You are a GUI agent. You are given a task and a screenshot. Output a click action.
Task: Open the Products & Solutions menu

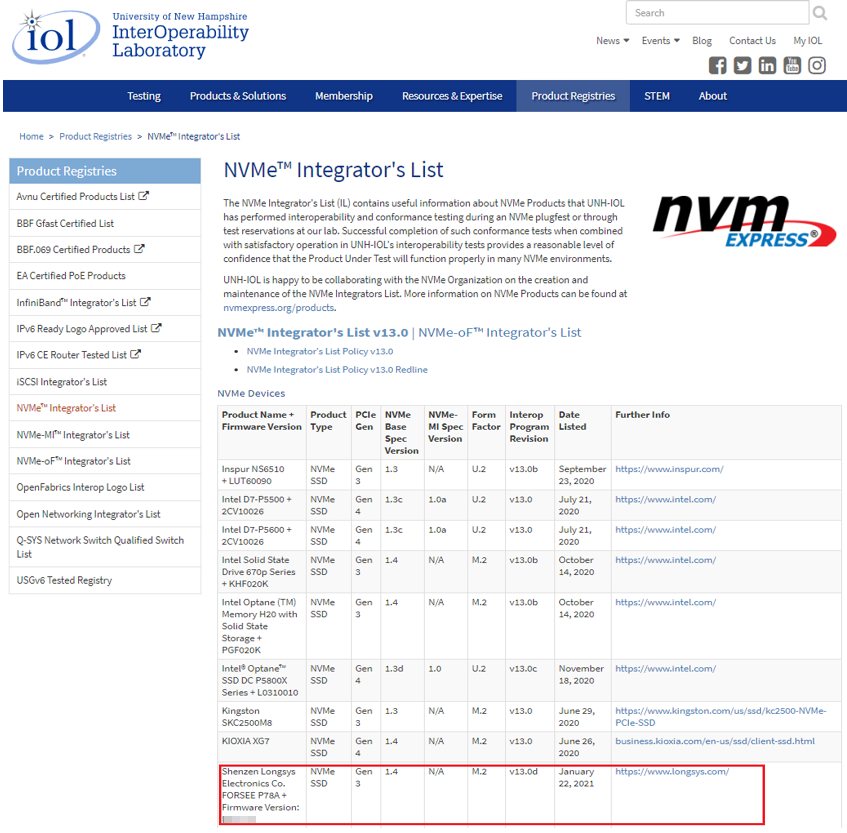[x=238, y=96]
